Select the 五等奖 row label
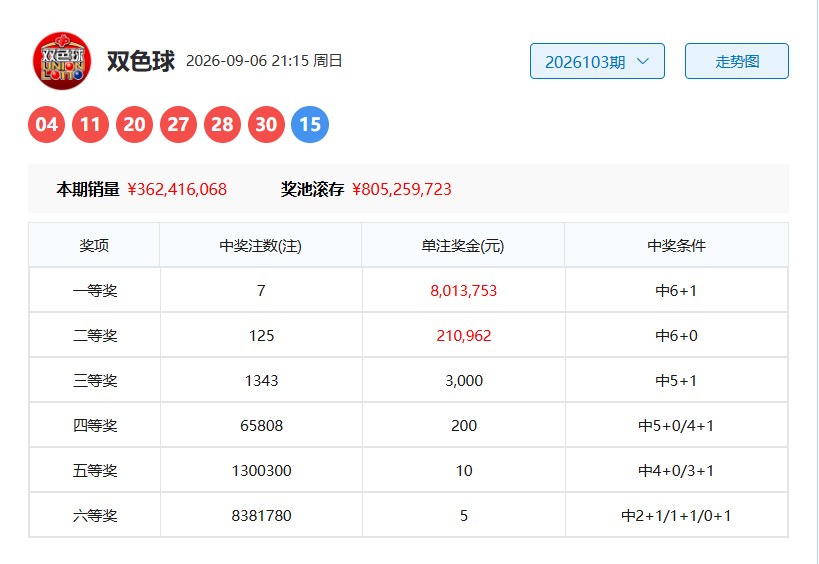 (95, 470)
